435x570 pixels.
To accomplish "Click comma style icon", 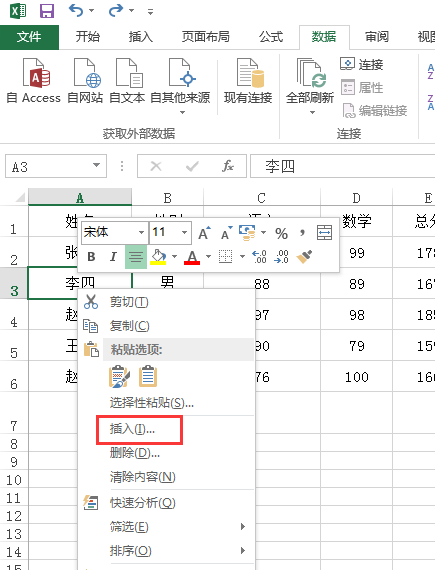I will 302,233.
